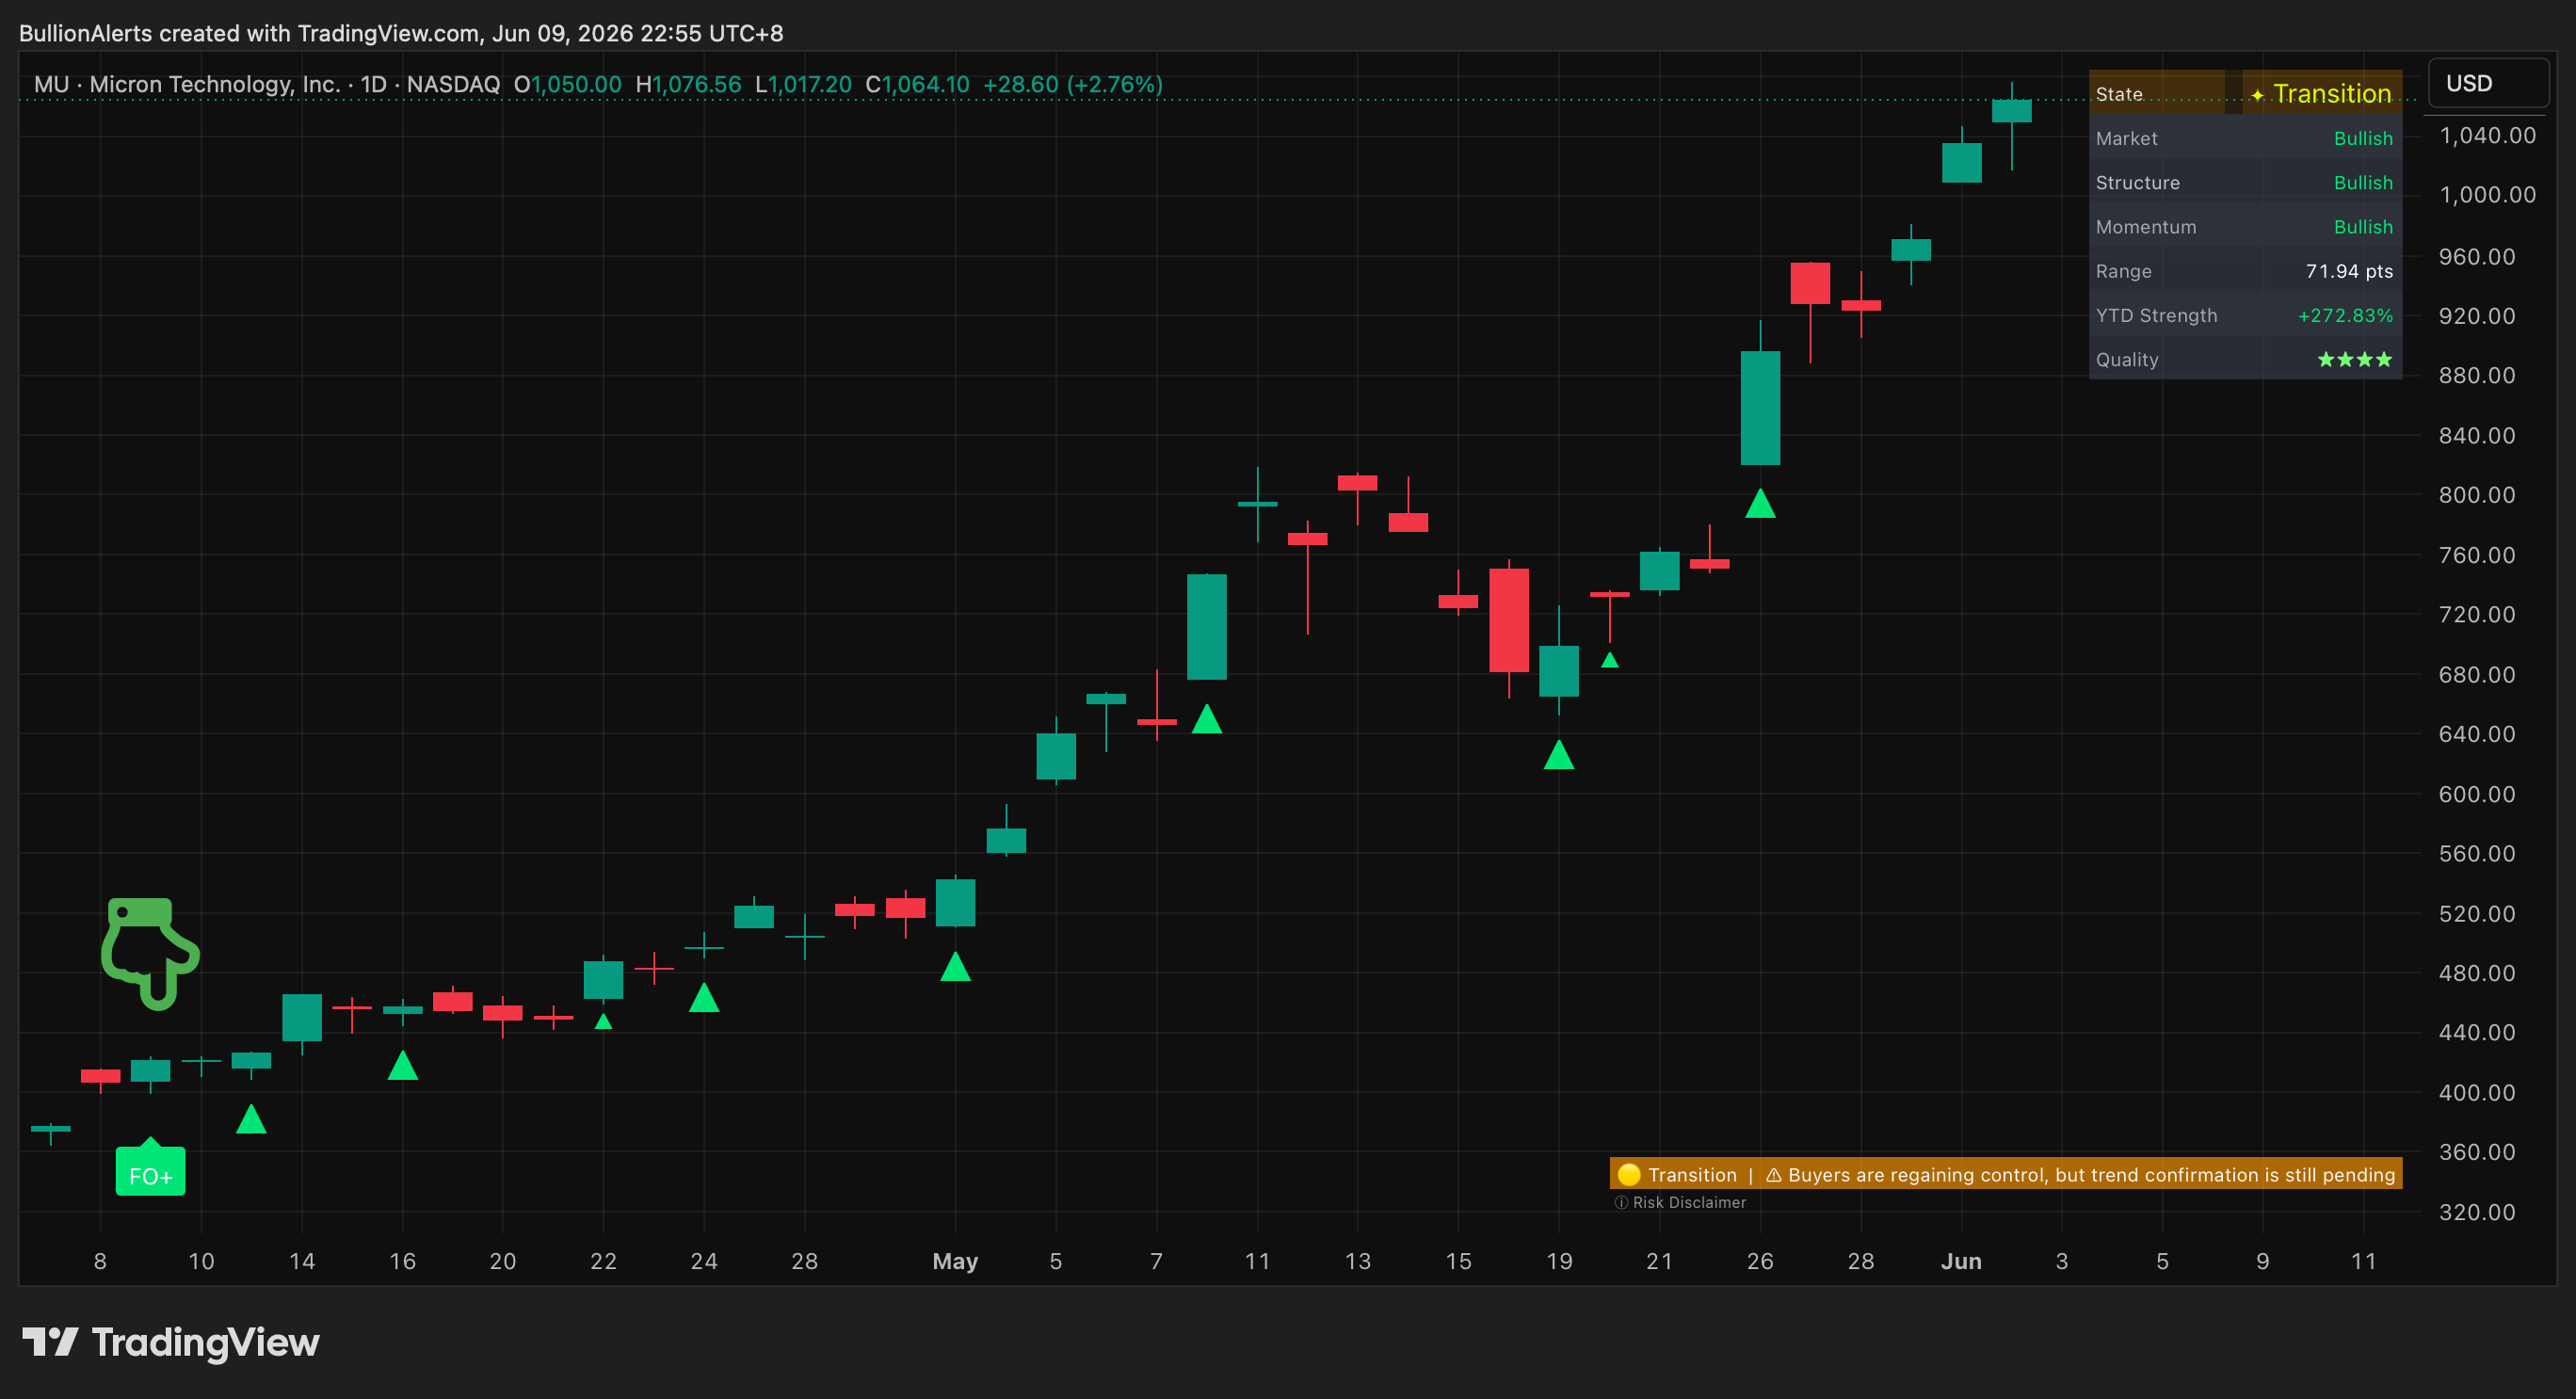Viewport: 2576px width, 1399px height.
Task: Click the sparkle icon beside Transition state
Action: [x=2257, y=95]
